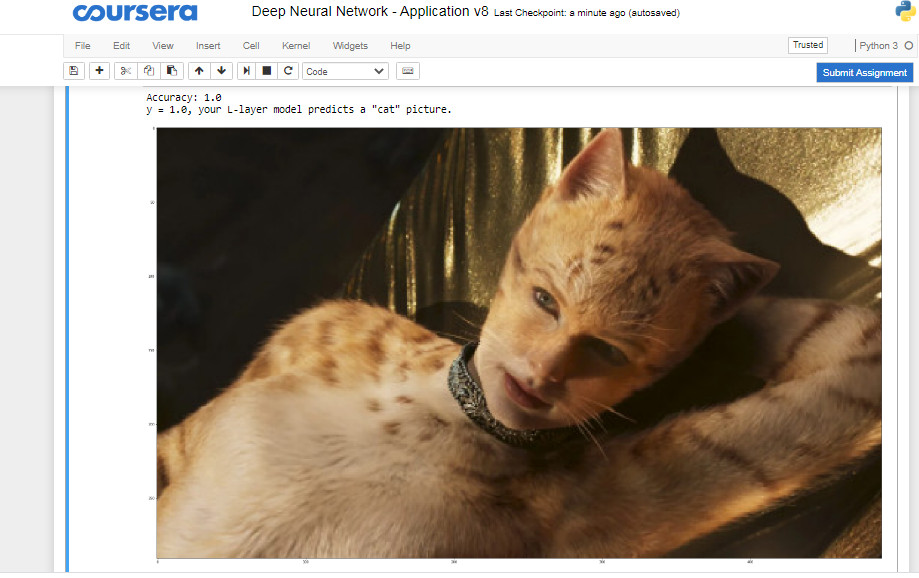Open the View menu
919x578 pixels.
(x=163, y=46)
